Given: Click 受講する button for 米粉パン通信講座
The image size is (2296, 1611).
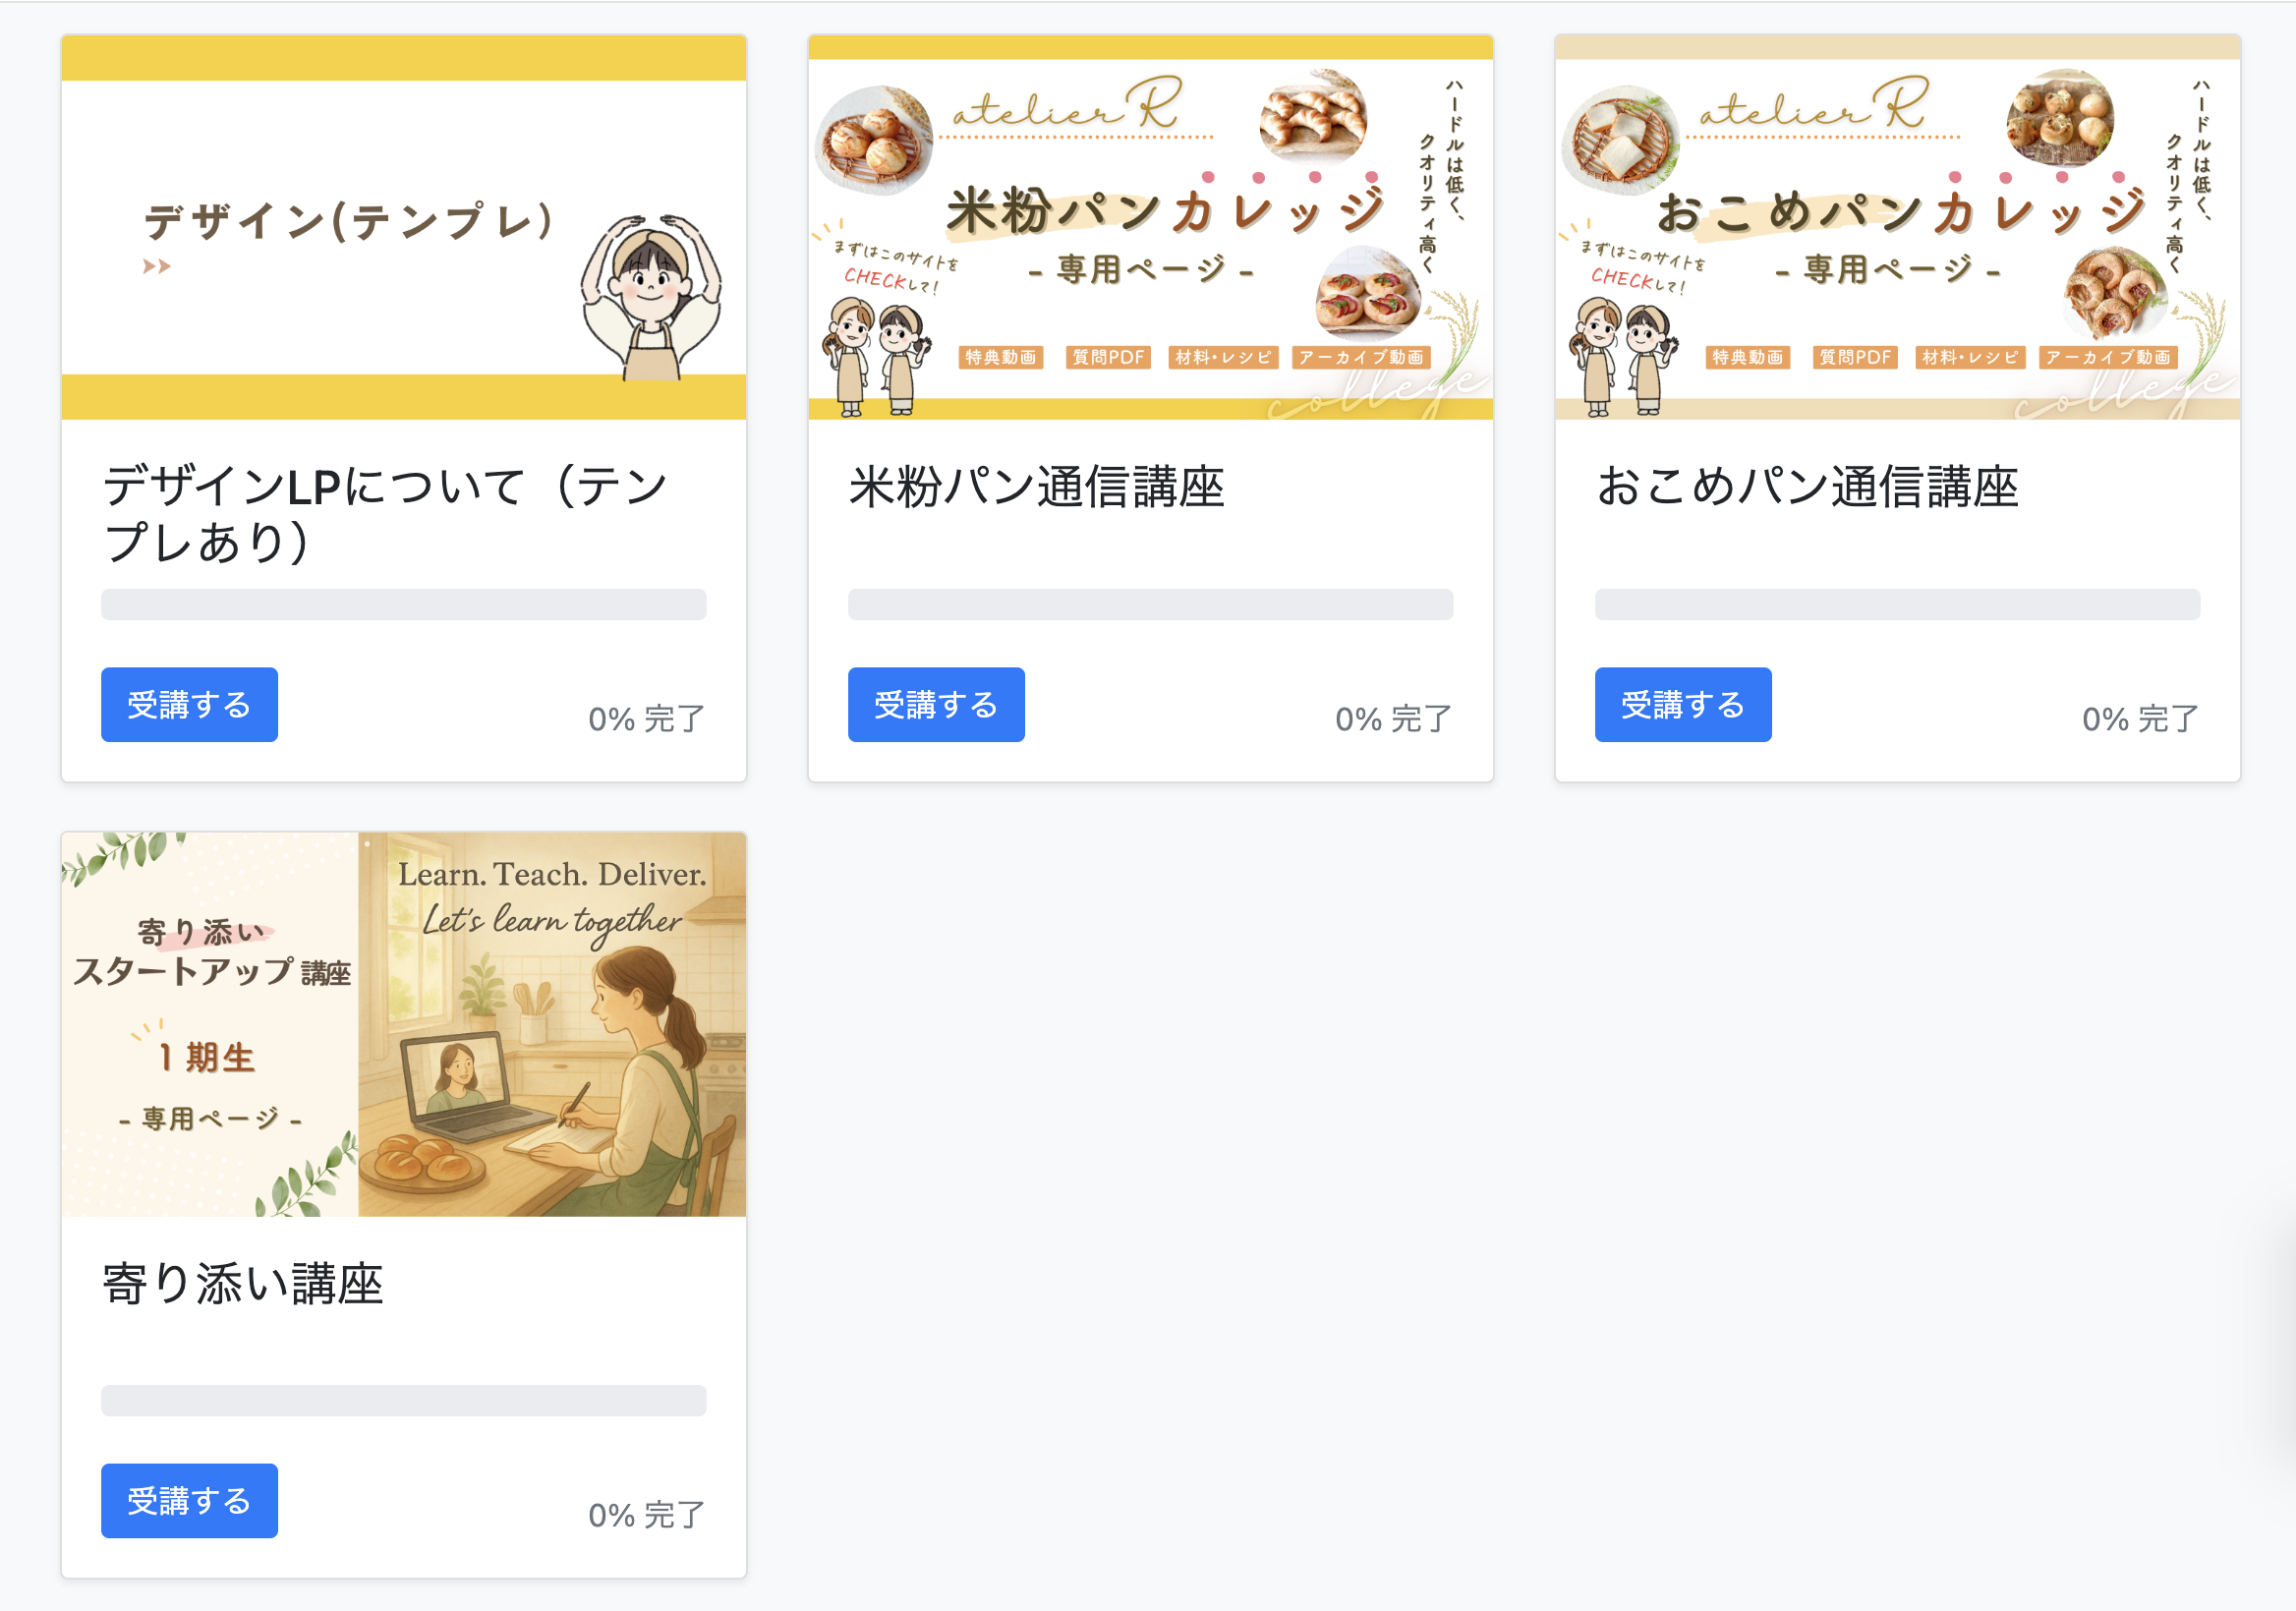Looking at the screenshot, I should (x=936, y=705).
